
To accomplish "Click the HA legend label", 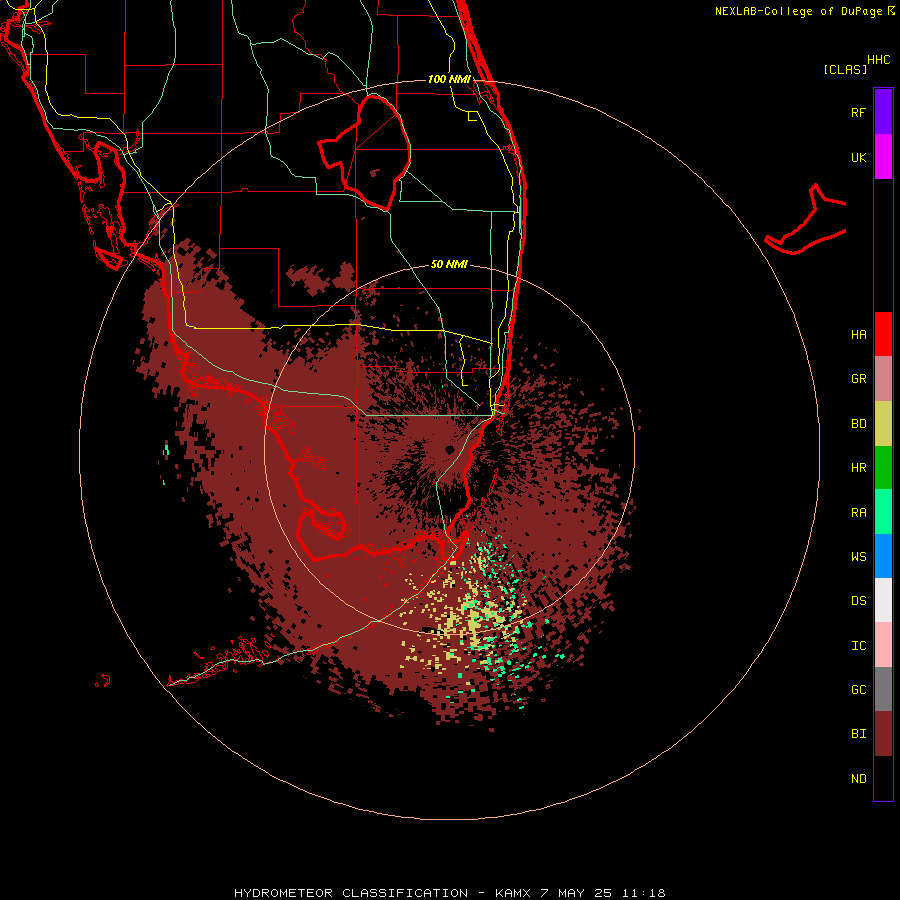I will pos(858,334).
